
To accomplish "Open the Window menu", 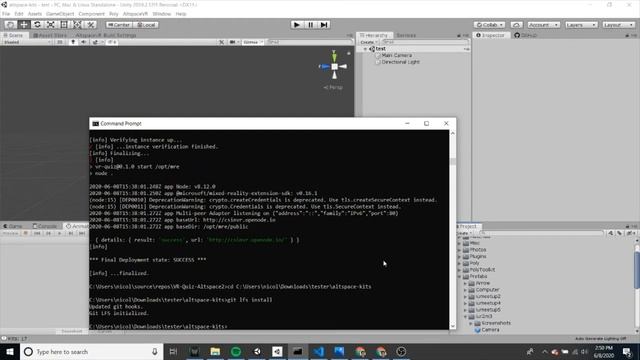I will pos(162,14).
